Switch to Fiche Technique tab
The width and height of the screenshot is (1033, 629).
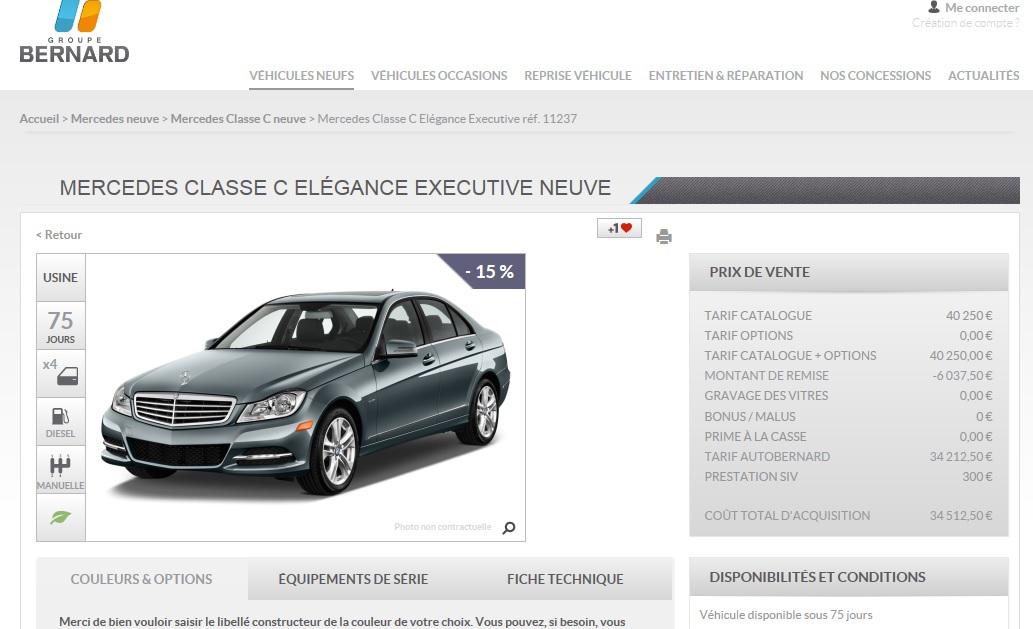[565, 579]
